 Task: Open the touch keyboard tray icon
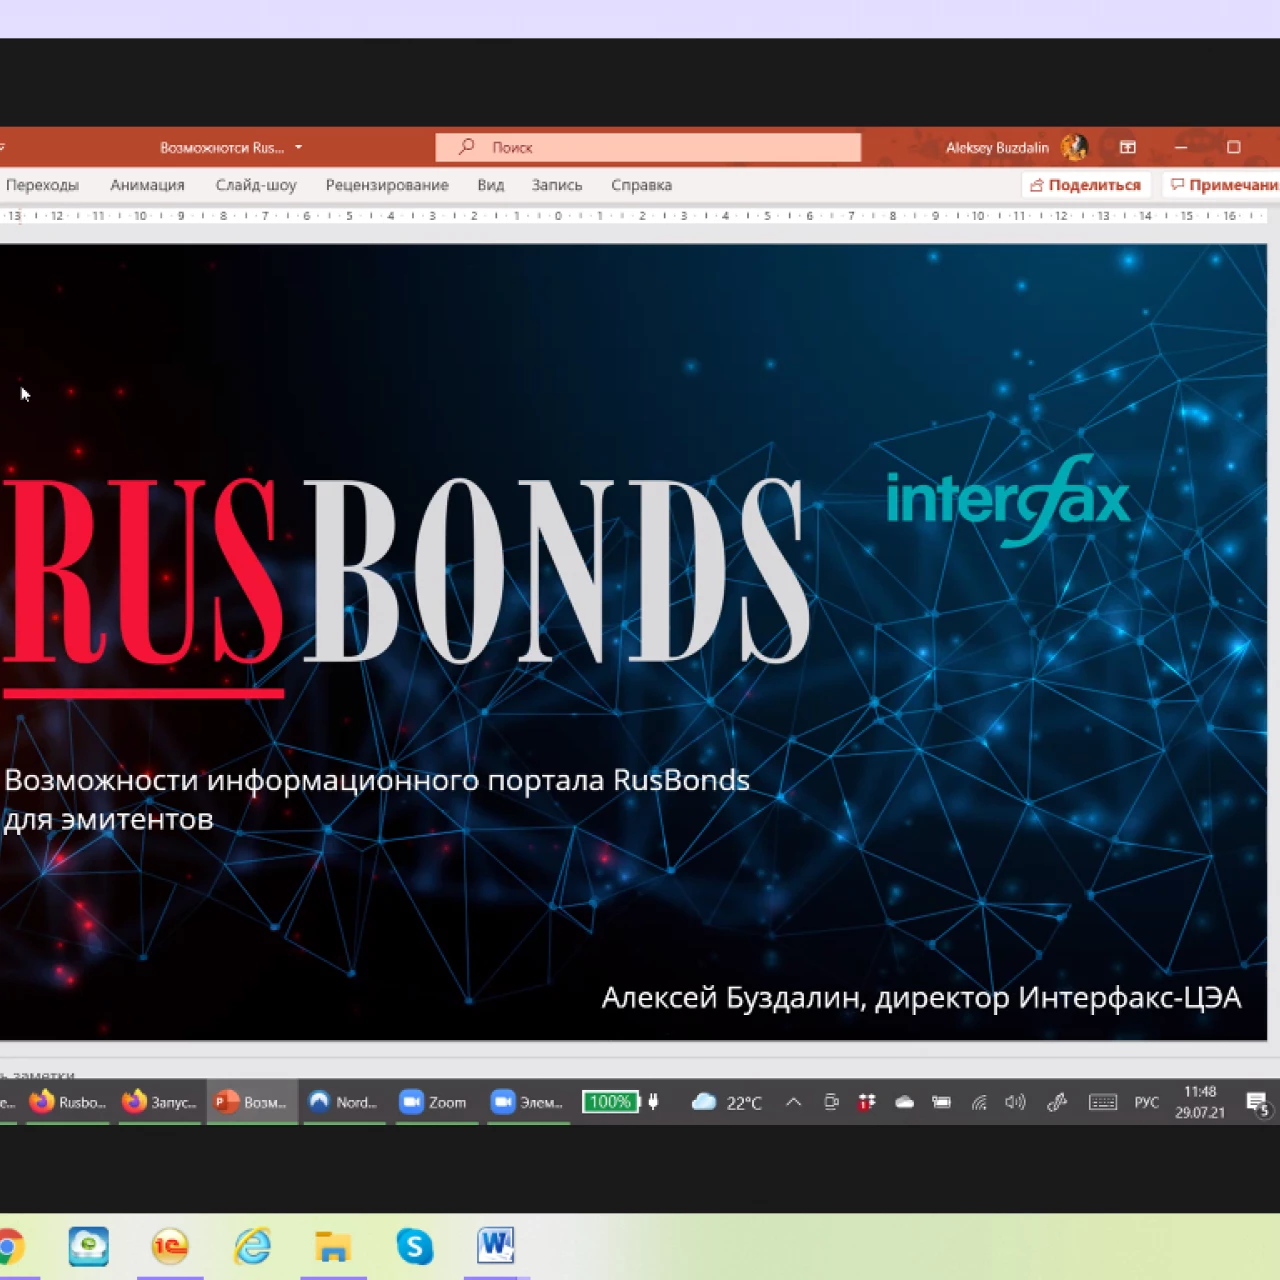coord(1103,1102)
